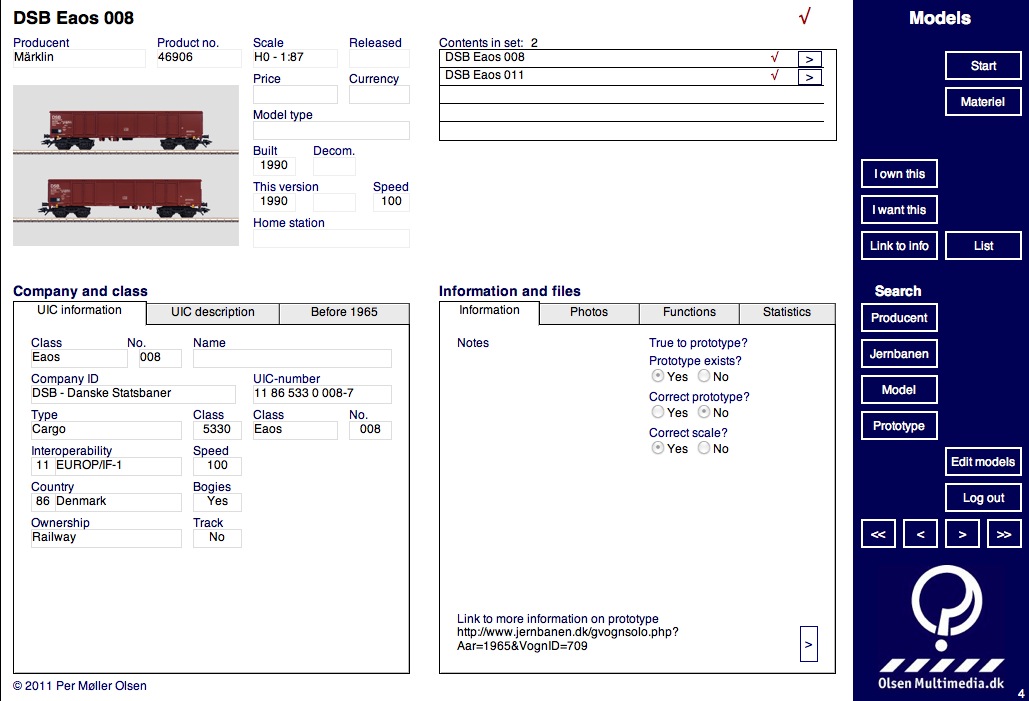
Task: Click the empty Model type field
Action: click(x=331, y=131)
